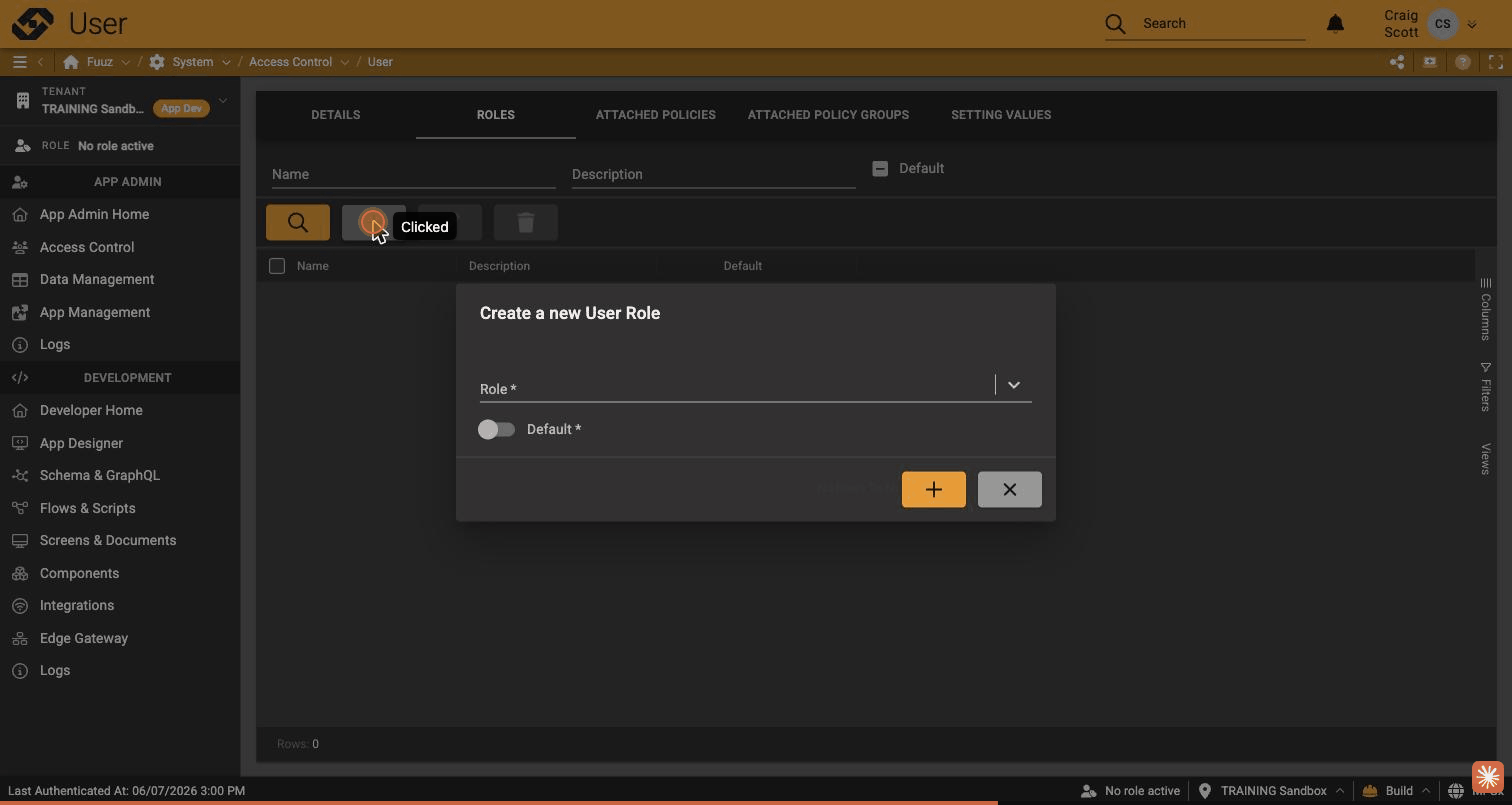Click the Access Control breadcrumb link
This screenshot has width=1512, height=805.
pyautogui.click(x=290, y=62)
